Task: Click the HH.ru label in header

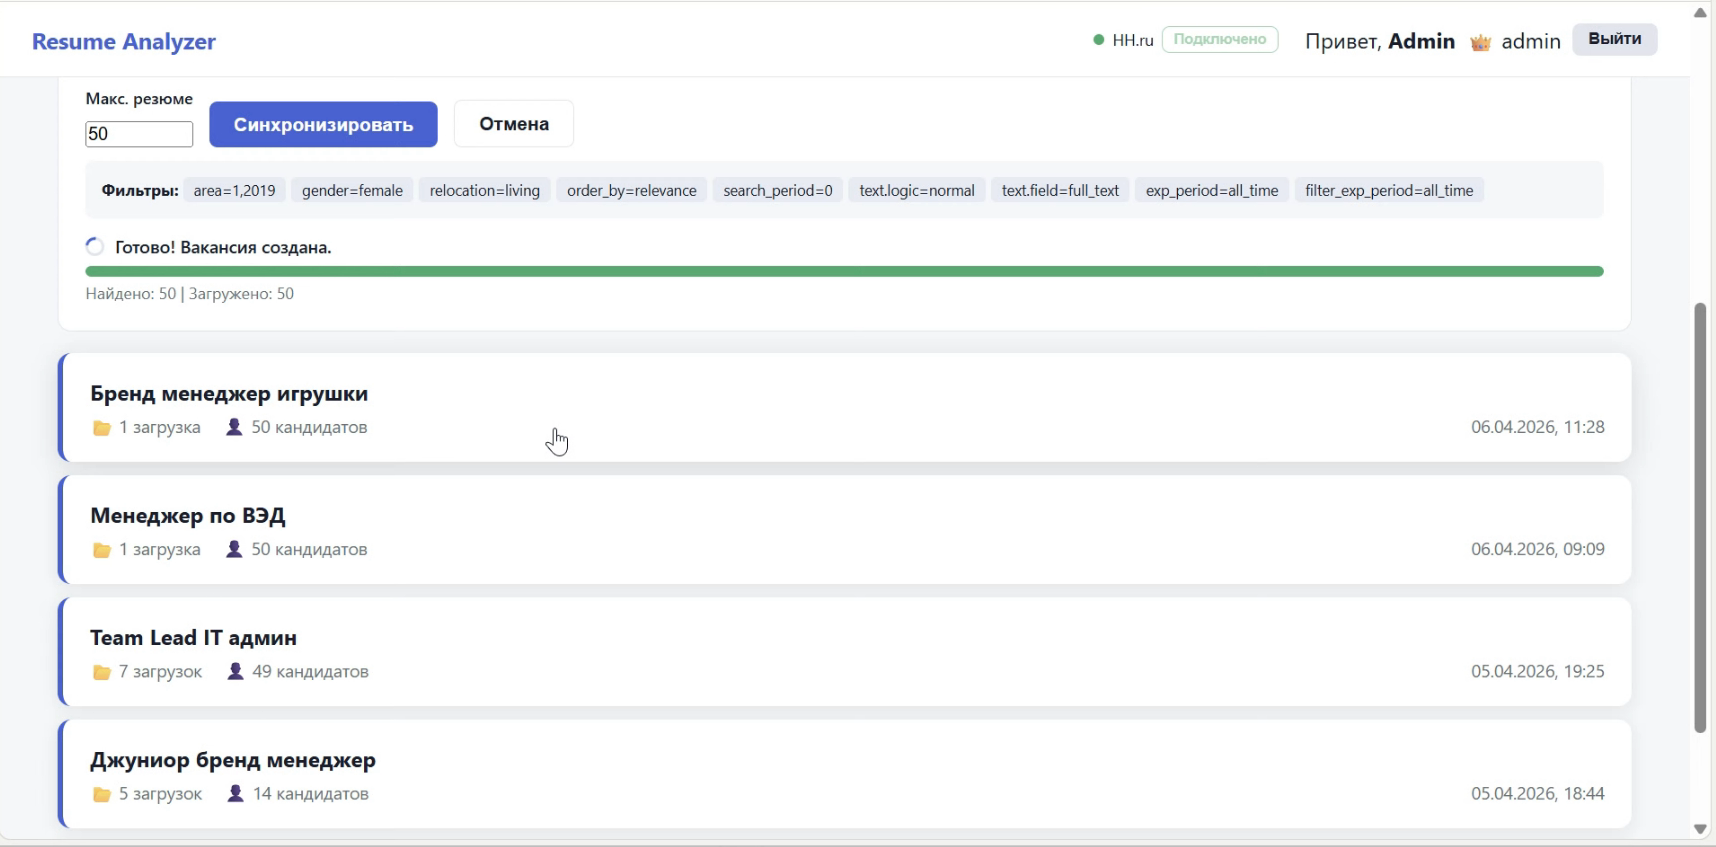Action: pyautogui.click(x=1133, y=40)
